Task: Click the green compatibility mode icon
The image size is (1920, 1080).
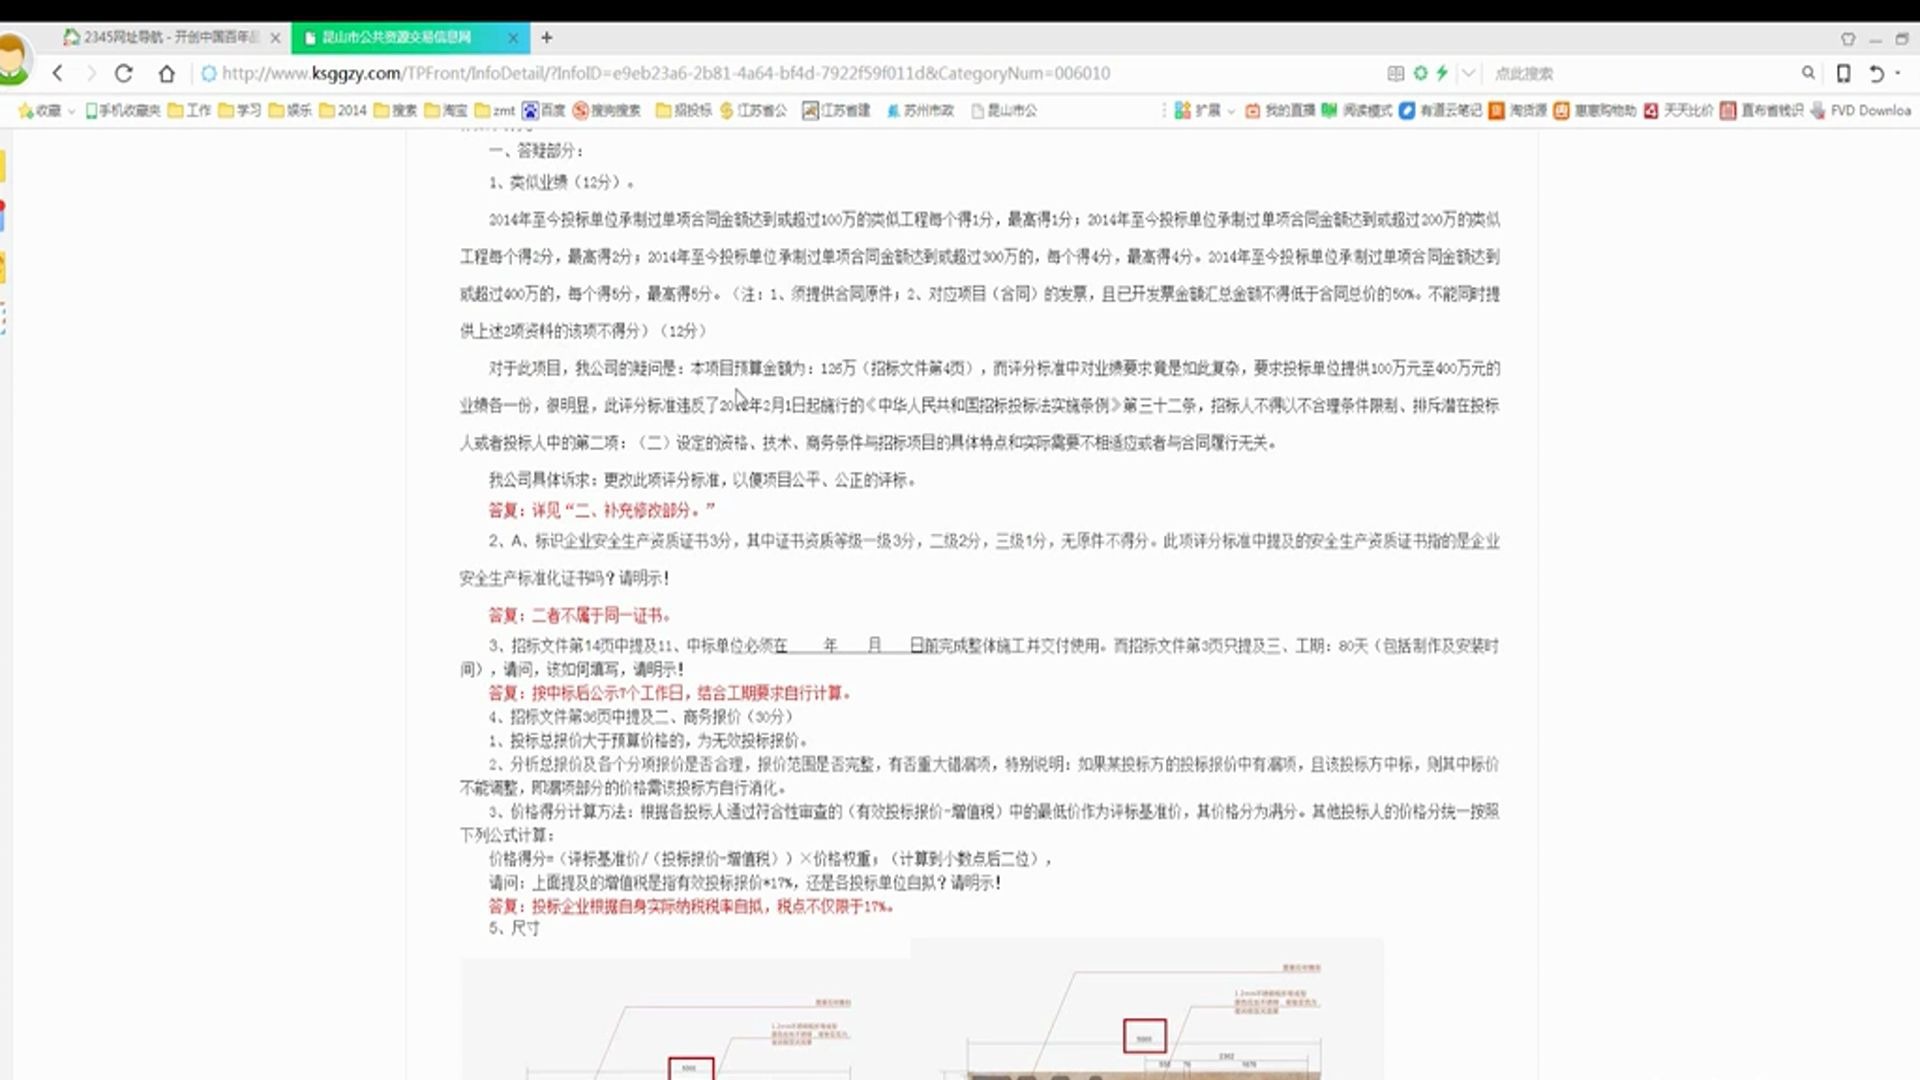Action: tap(1420, 73)
